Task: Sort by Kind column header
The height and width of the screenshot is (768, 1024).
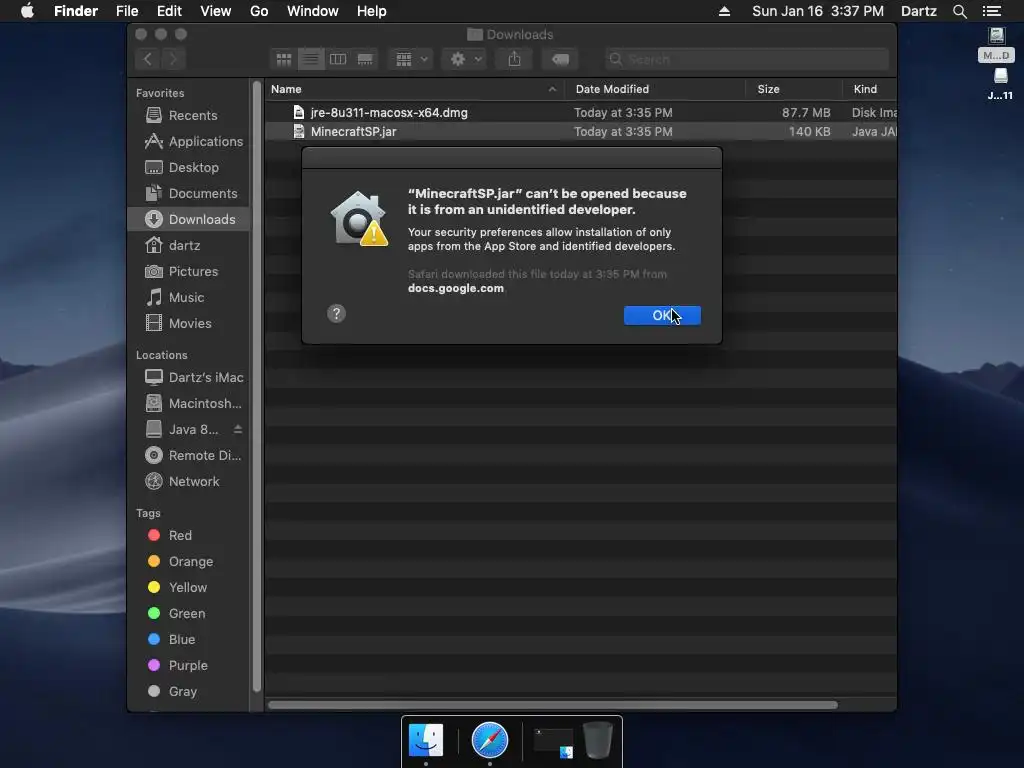Action: [x=869, y=89]
